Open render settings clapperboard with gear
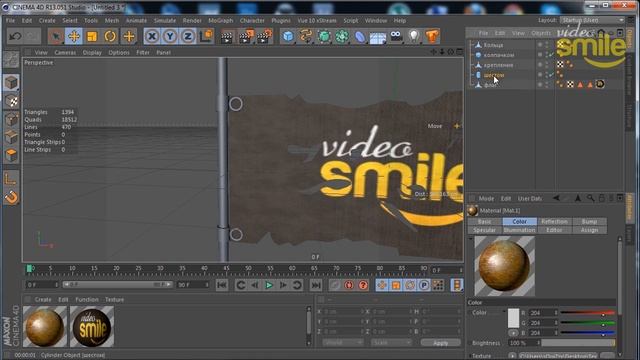640x360 pixels. tap(264, 37)
